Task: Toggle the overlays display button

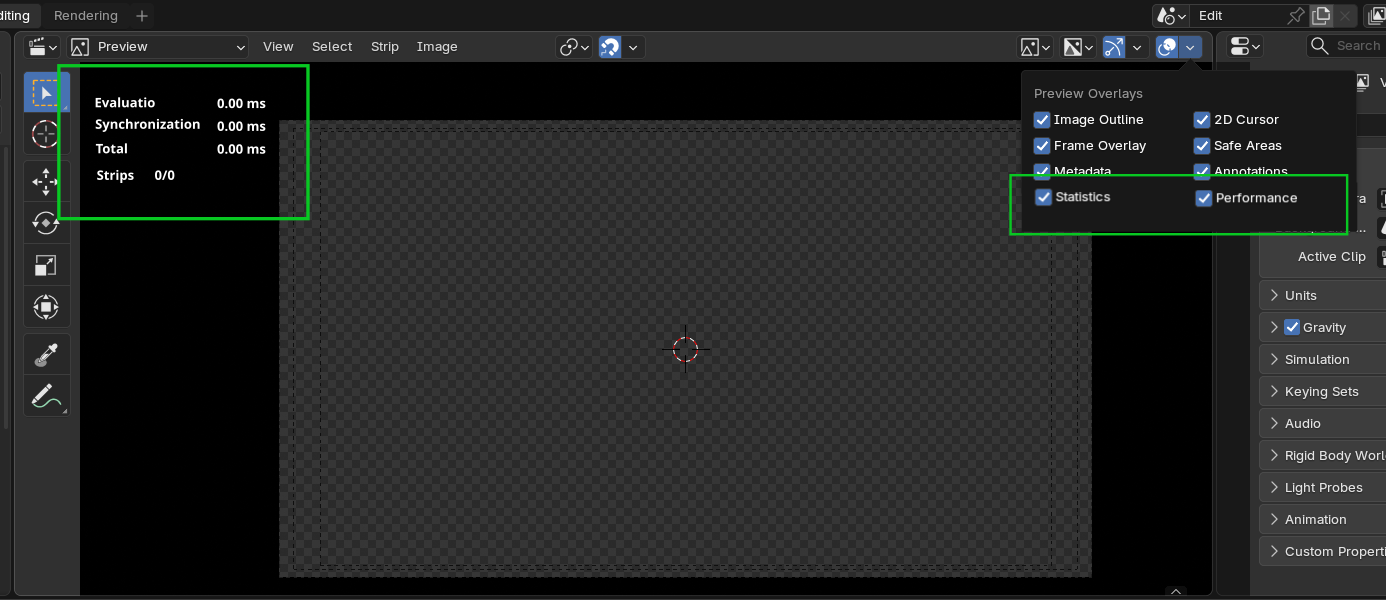Action: 1166,47
